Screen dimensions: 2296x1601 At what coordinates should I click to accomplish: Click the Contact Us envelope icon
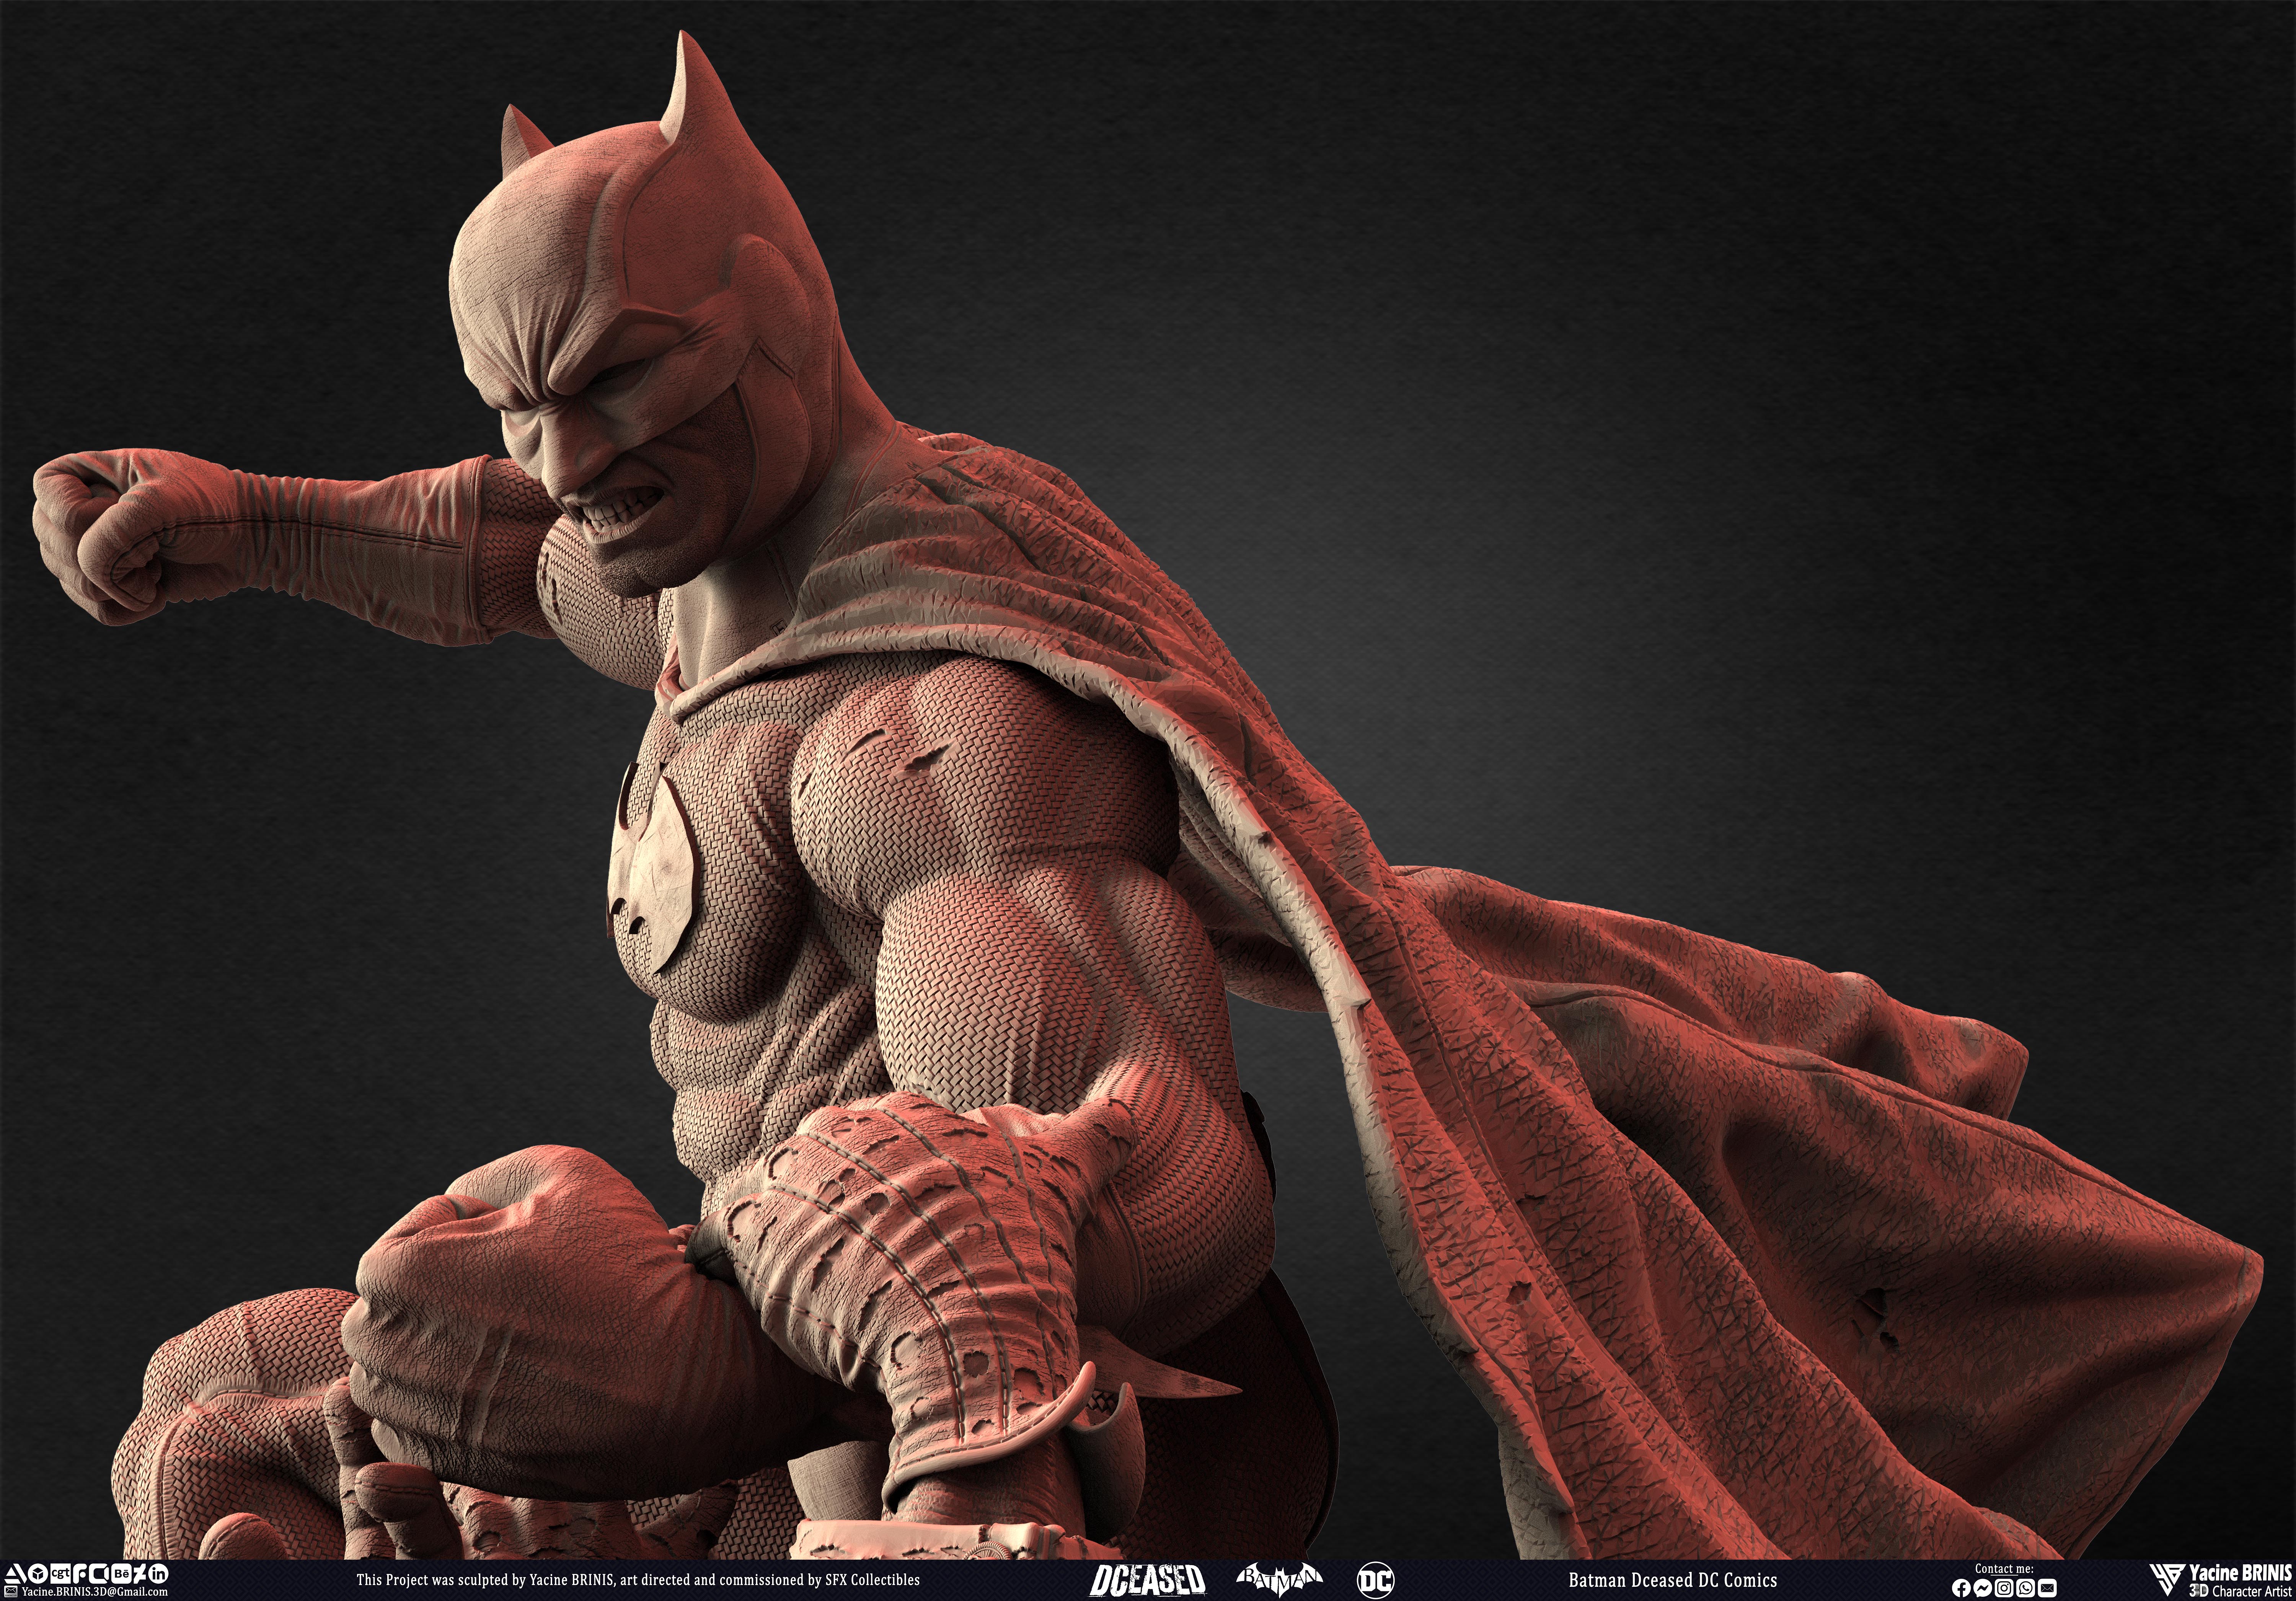tap(11, 1592)
